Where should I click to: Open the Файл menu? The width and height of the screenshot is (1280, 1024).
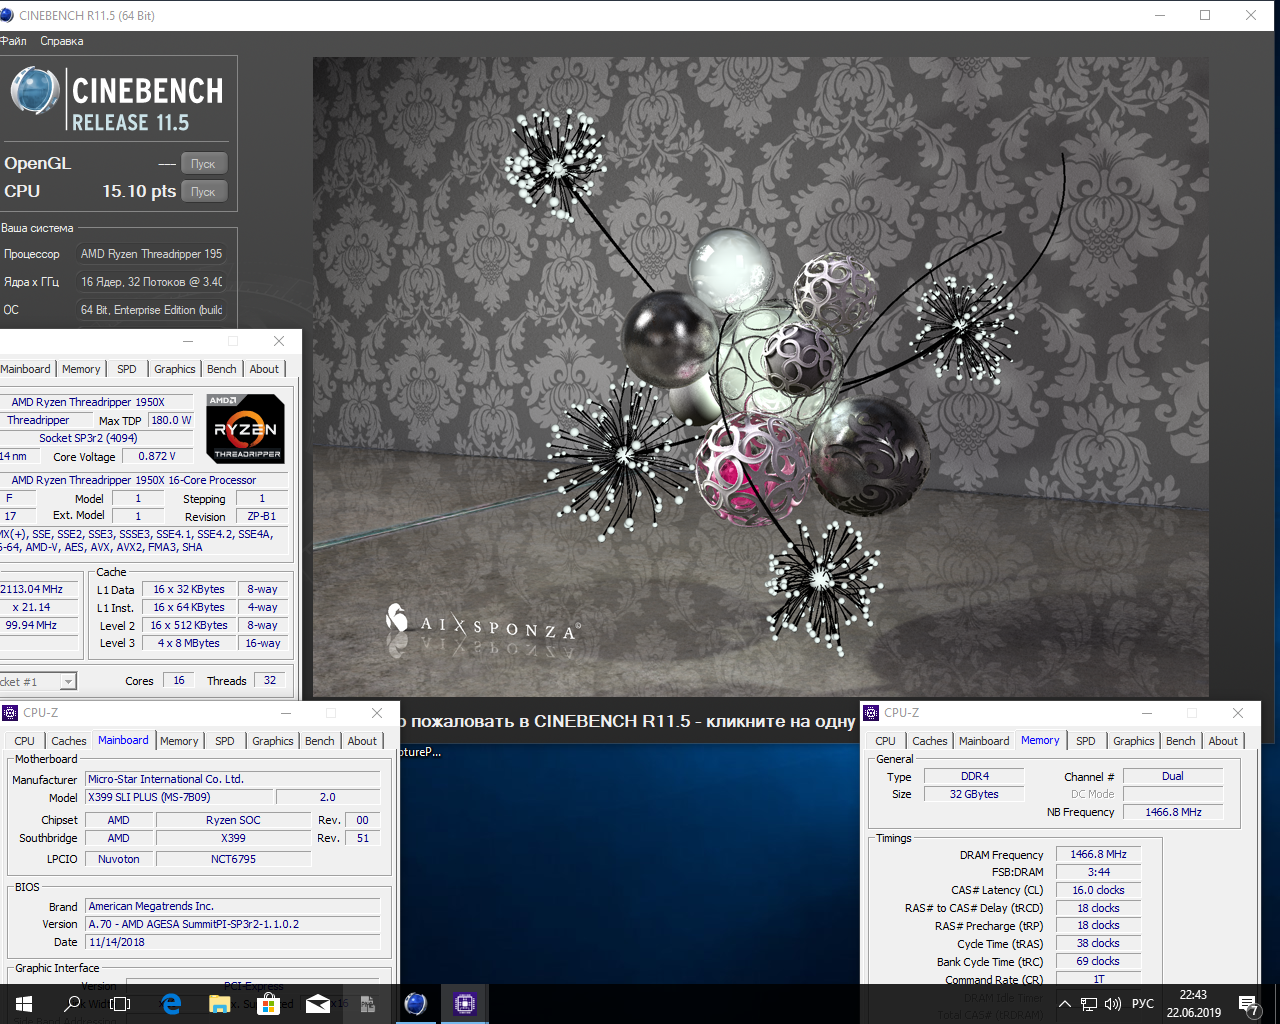14,41
